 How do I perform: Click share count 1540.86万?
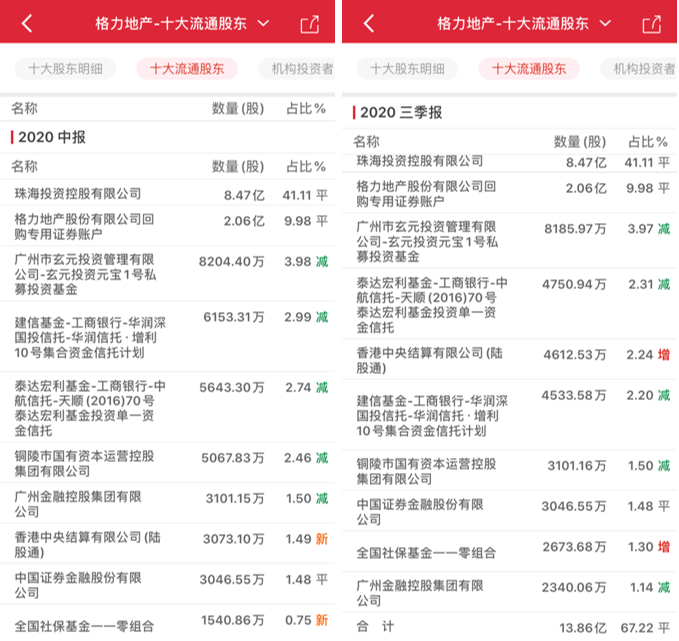[x=233, y=620]
